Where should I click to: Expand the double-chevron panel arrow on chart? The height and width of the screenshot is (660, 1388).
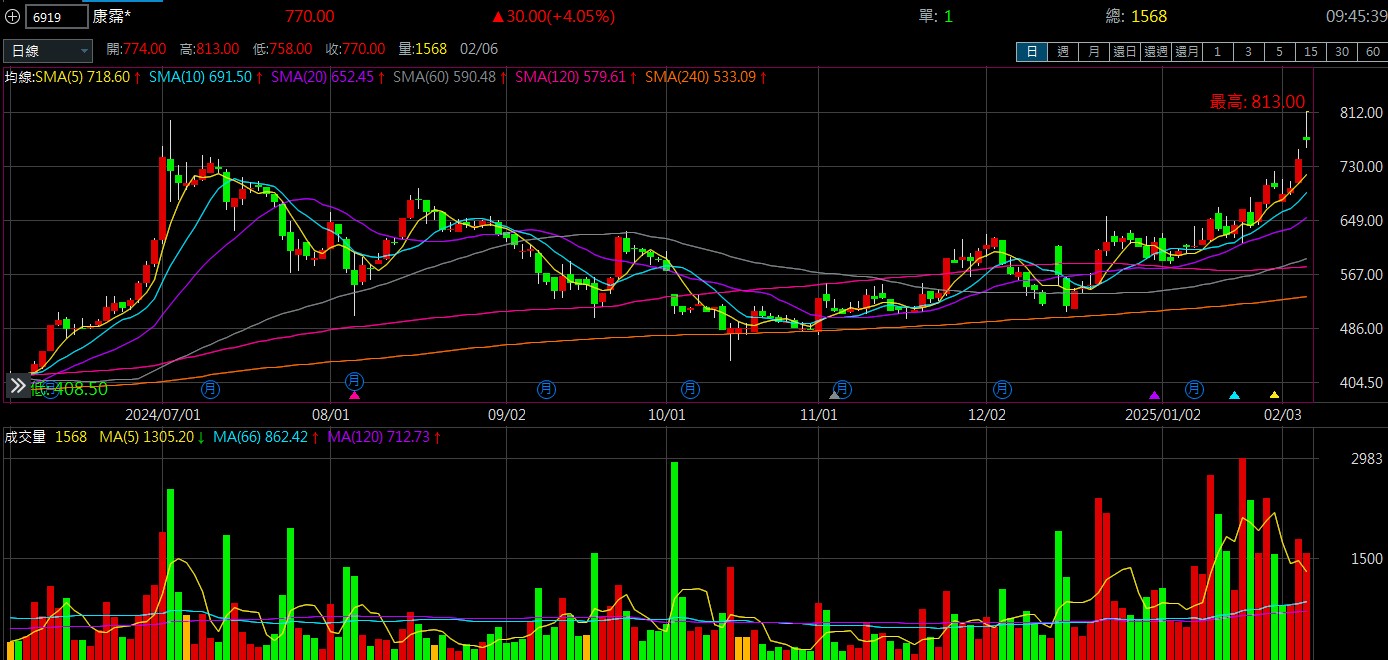(x=17, y=385)
